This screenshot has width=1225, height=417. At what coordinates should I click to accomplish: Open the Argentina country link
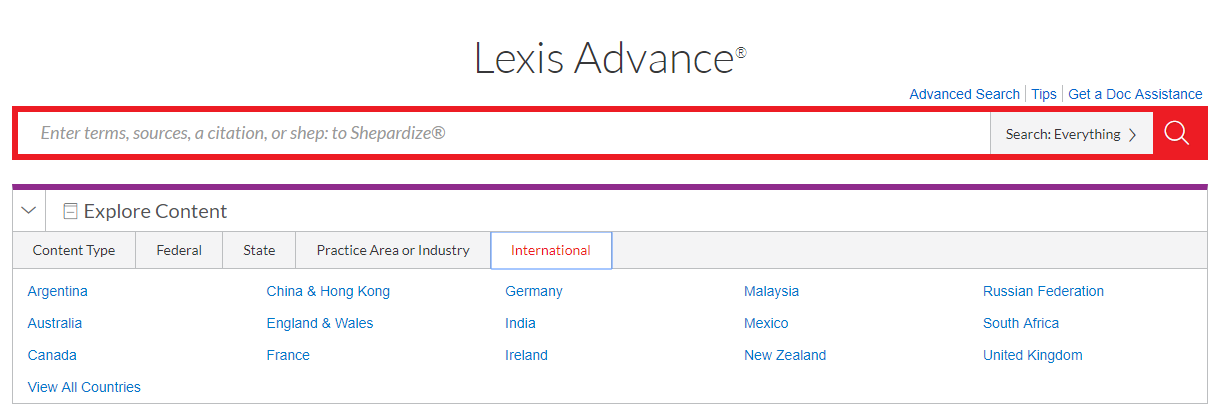pyautogui.click(x=58, y=291)
